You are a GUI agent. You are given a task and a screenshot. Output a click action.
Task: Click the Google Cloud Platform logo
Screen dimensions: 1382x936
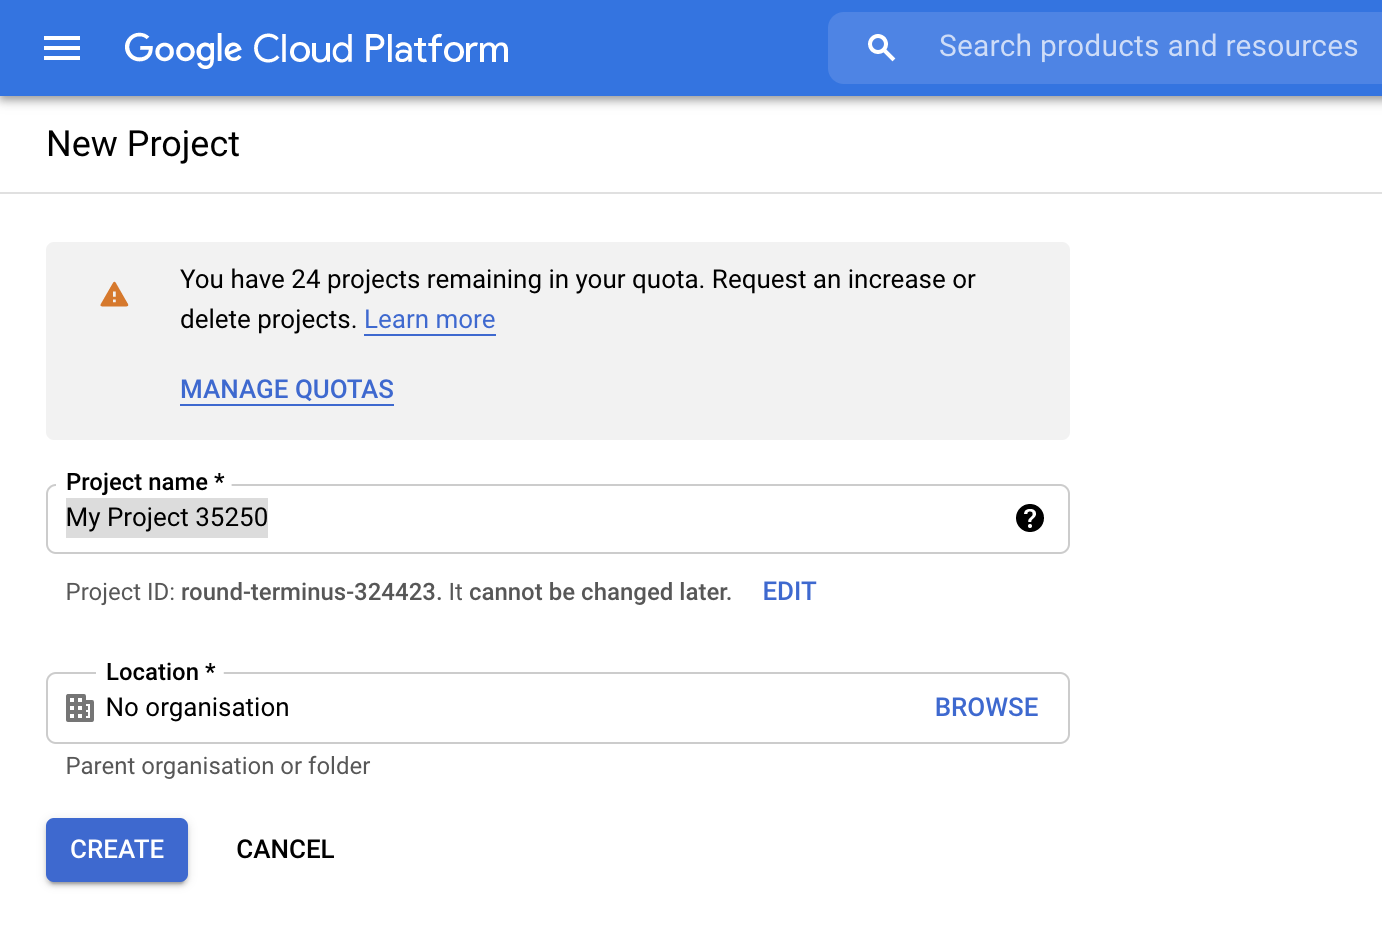click(x=316, y=48)
